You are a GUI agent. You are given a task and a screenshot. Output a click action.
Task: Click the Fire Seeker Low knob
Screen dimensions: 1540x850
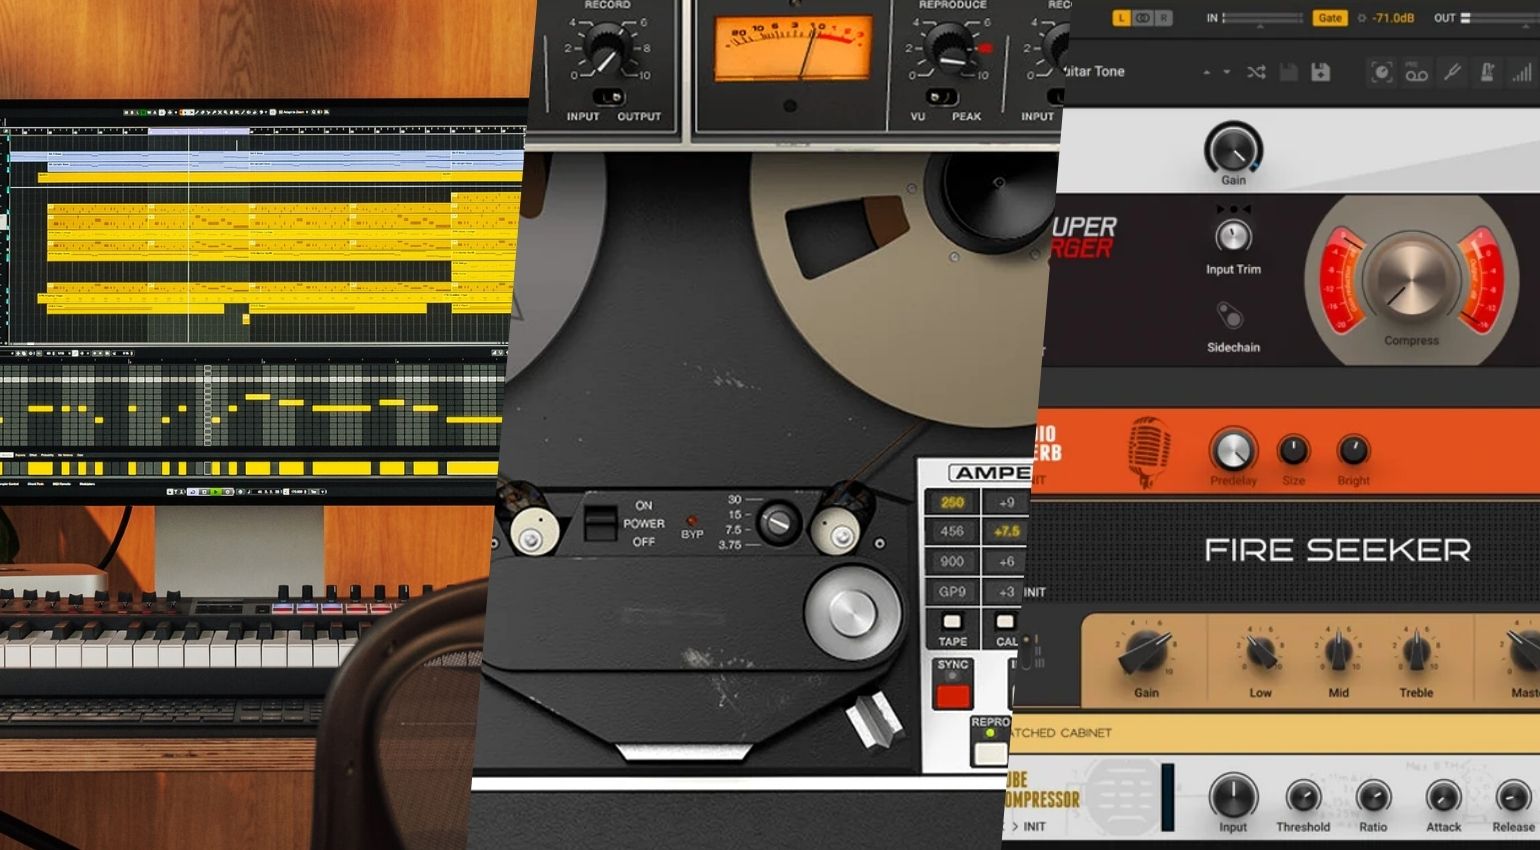tap(1260, 652)
